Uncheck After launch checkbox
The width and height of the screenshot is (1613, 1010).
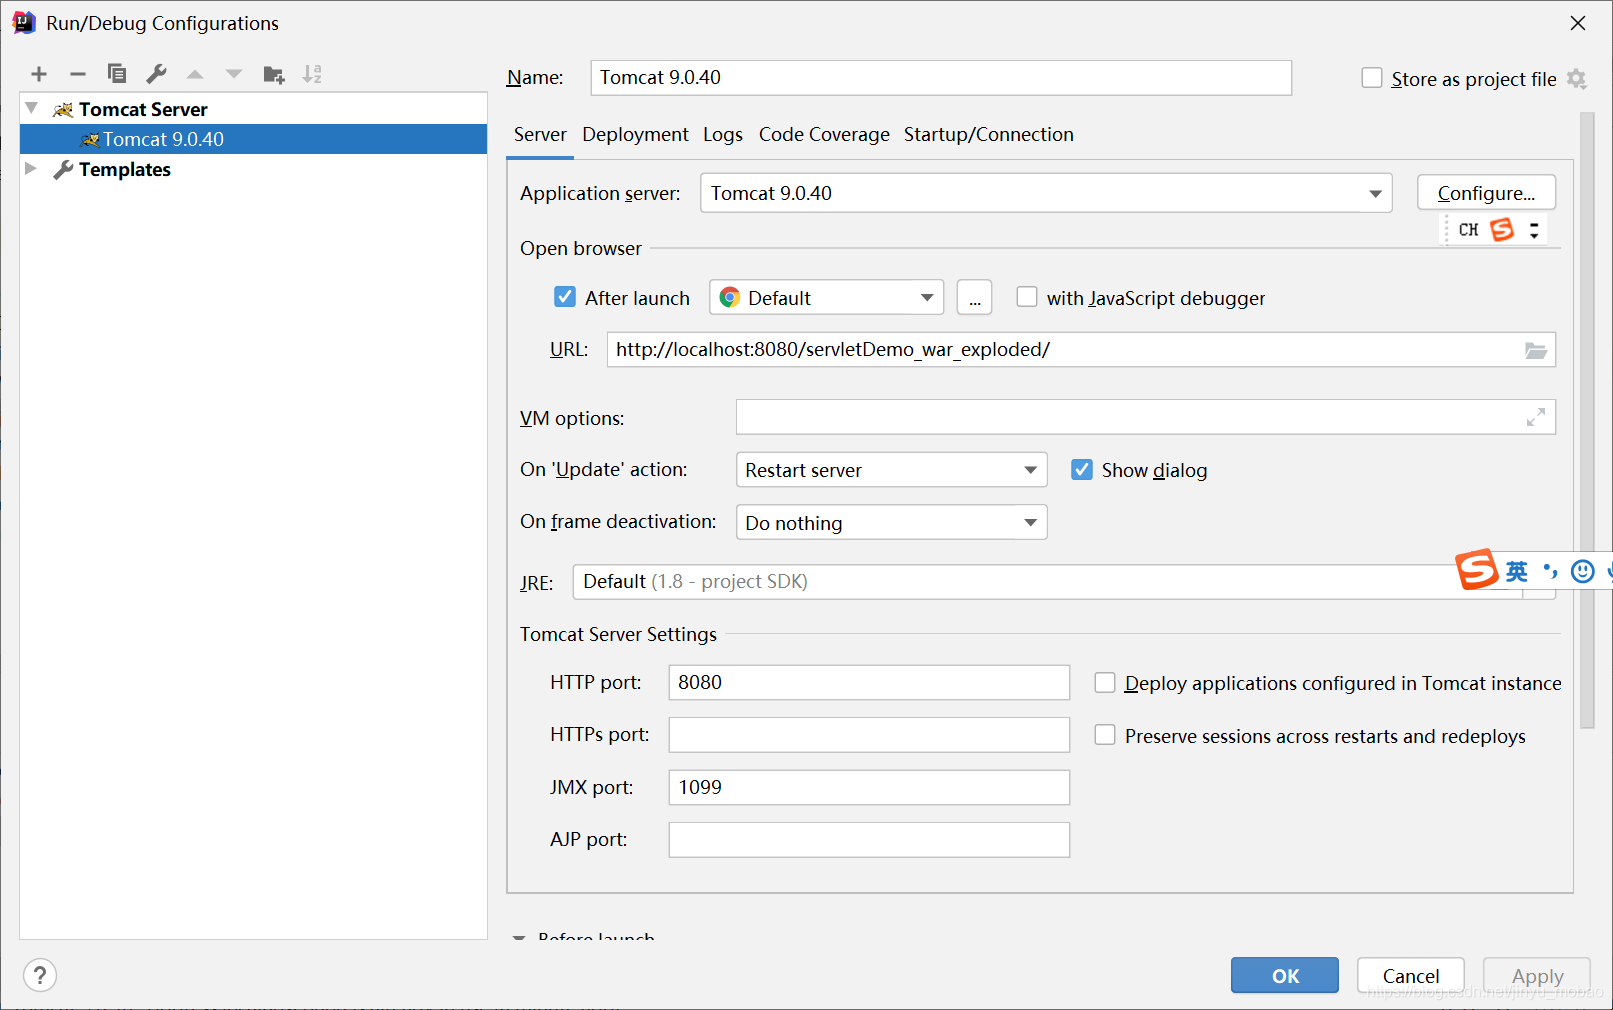pyautogui.click(x=565, y=297)
